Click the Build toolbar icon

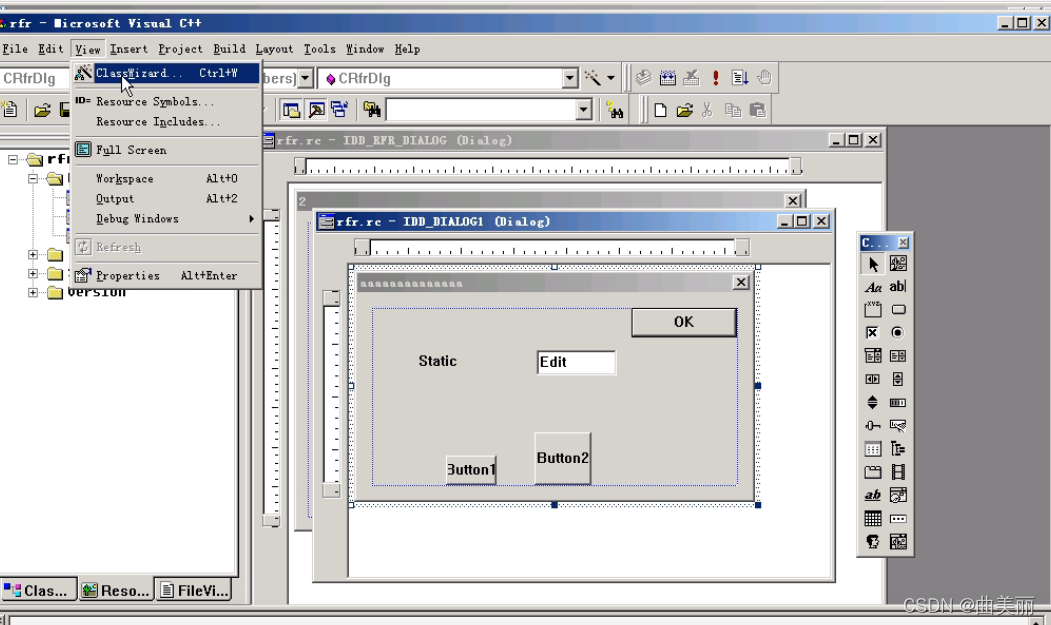(668, 78)
